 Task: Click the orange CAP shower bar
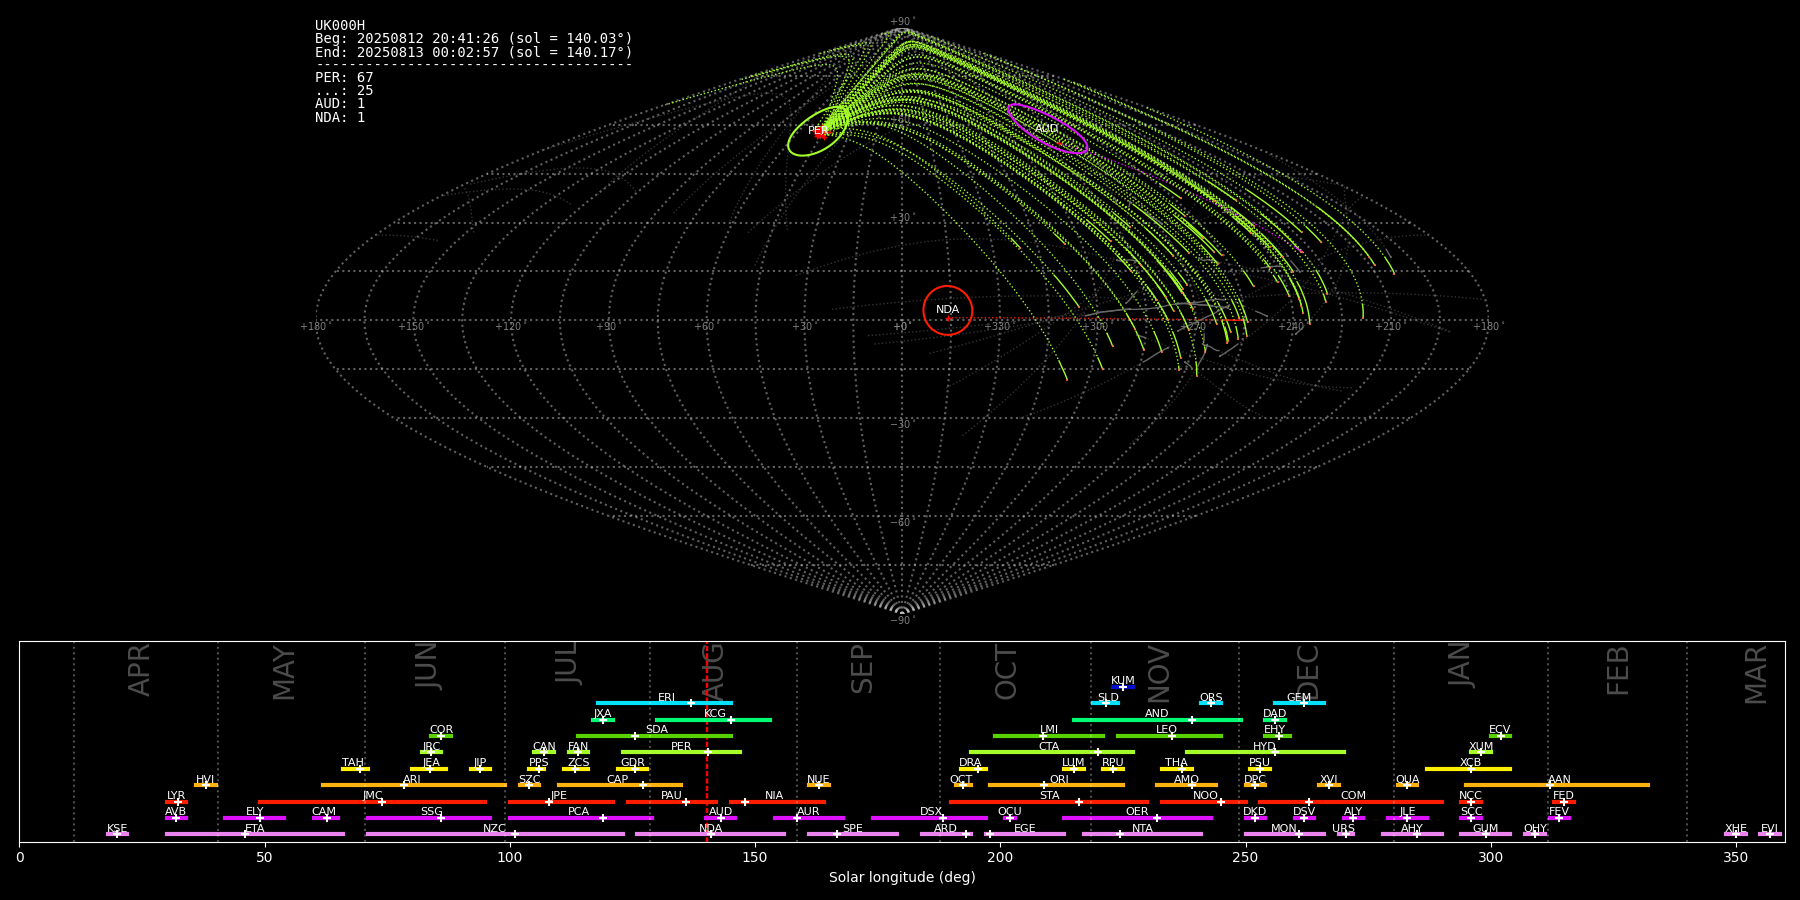[x=620, y=785]
